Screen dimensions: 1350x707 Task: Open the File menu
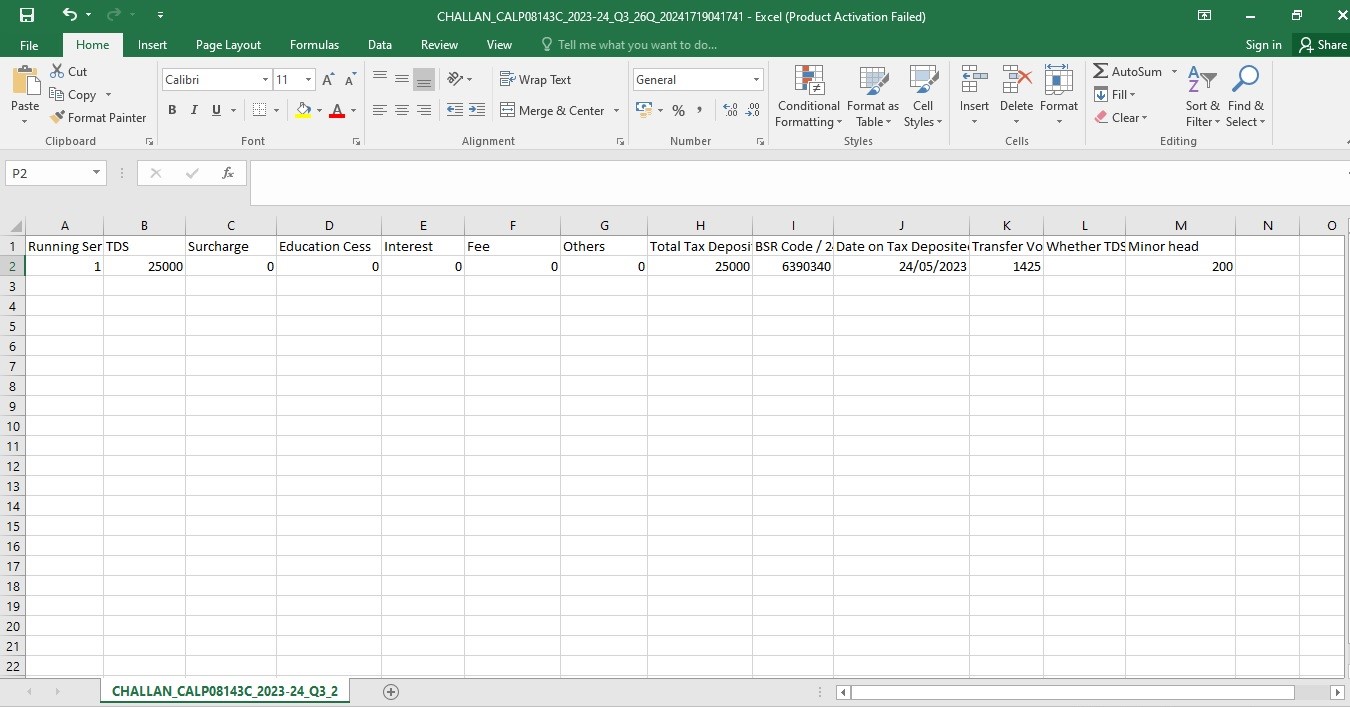29,45
